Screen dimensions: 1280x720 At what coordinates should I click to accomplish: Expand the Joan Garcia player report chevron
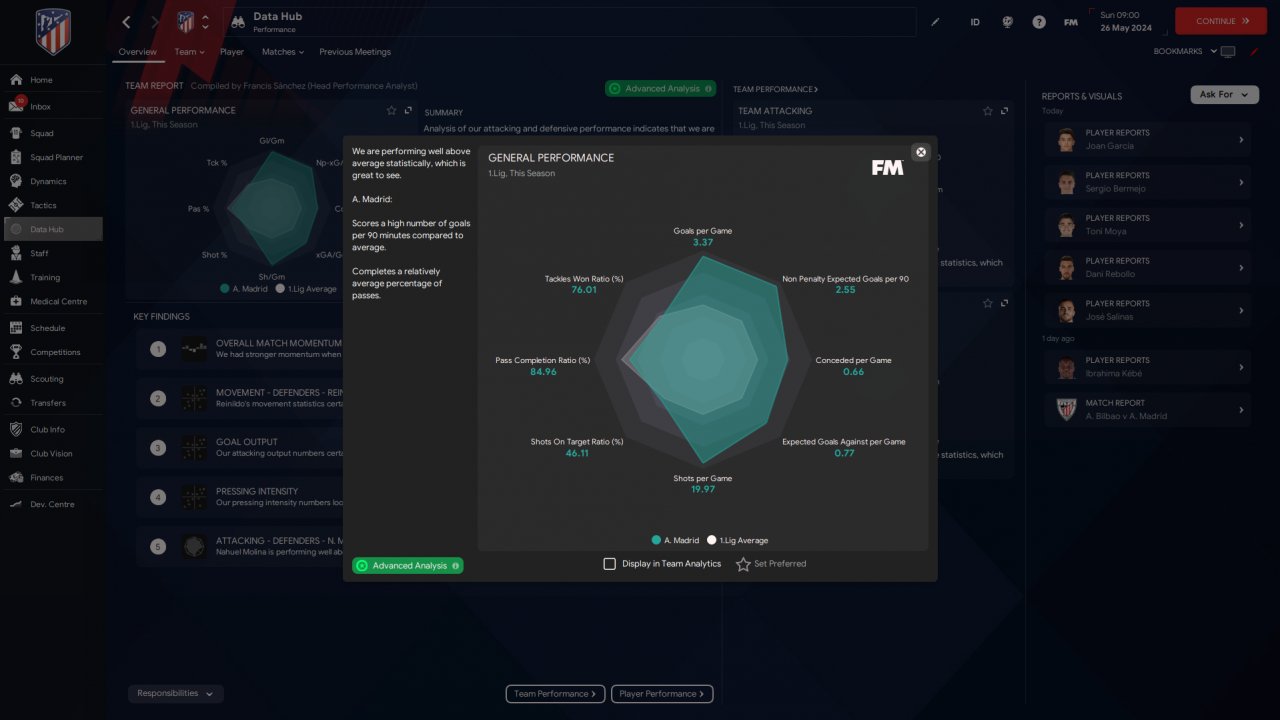tap(1241, 140)
